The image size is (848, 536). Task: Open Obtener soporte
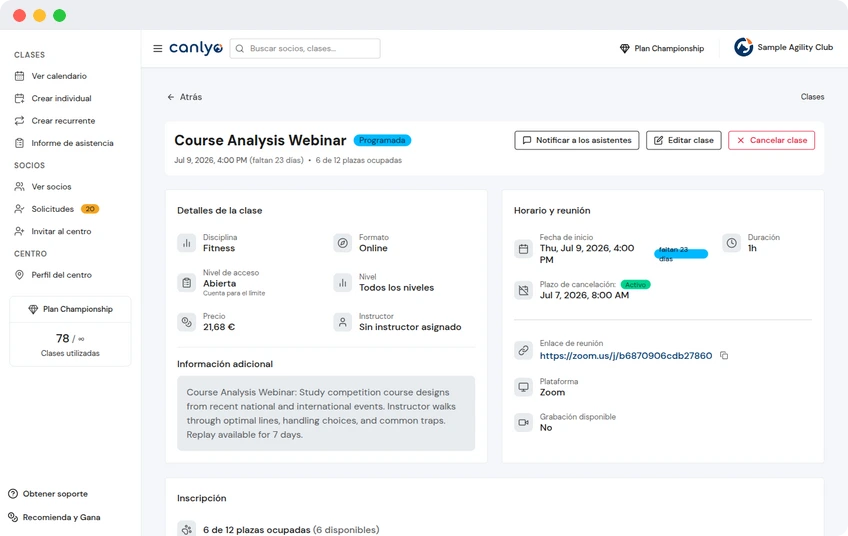(55, 494)
